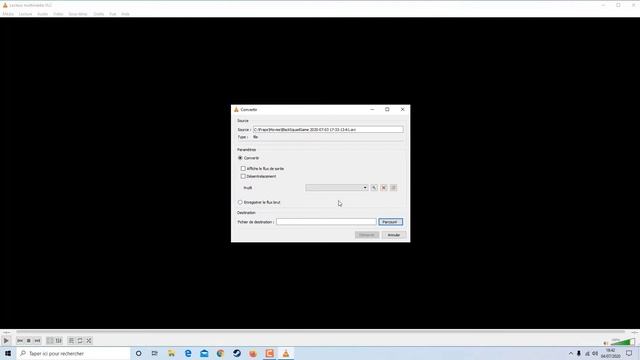Open the taskbar clock and date
Viewport: 640px width, 360px height.
coord(611,353)
